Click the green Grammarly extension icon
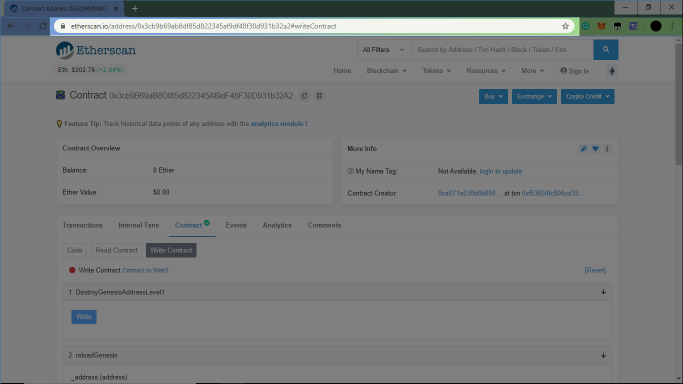This screenshot has width=683, height=384. pos(586,26)
